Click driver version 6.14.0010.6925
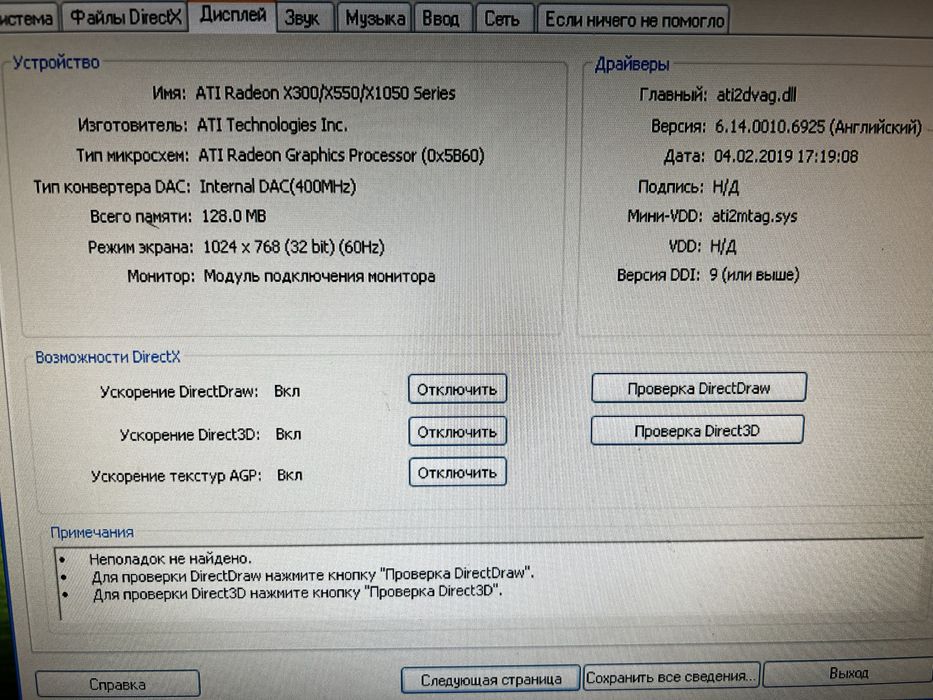 770,126
